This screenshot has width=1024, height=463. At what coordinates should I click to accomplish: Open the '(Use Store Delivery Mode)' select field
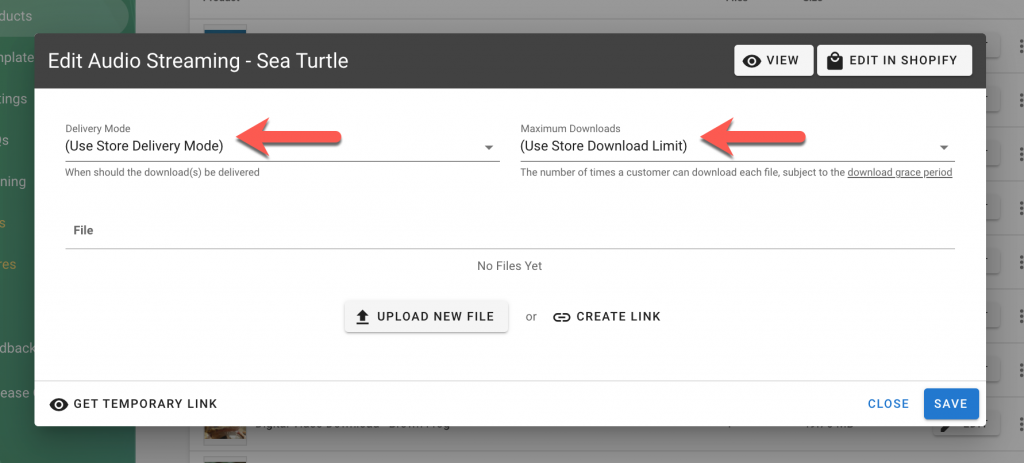point(282,146)
